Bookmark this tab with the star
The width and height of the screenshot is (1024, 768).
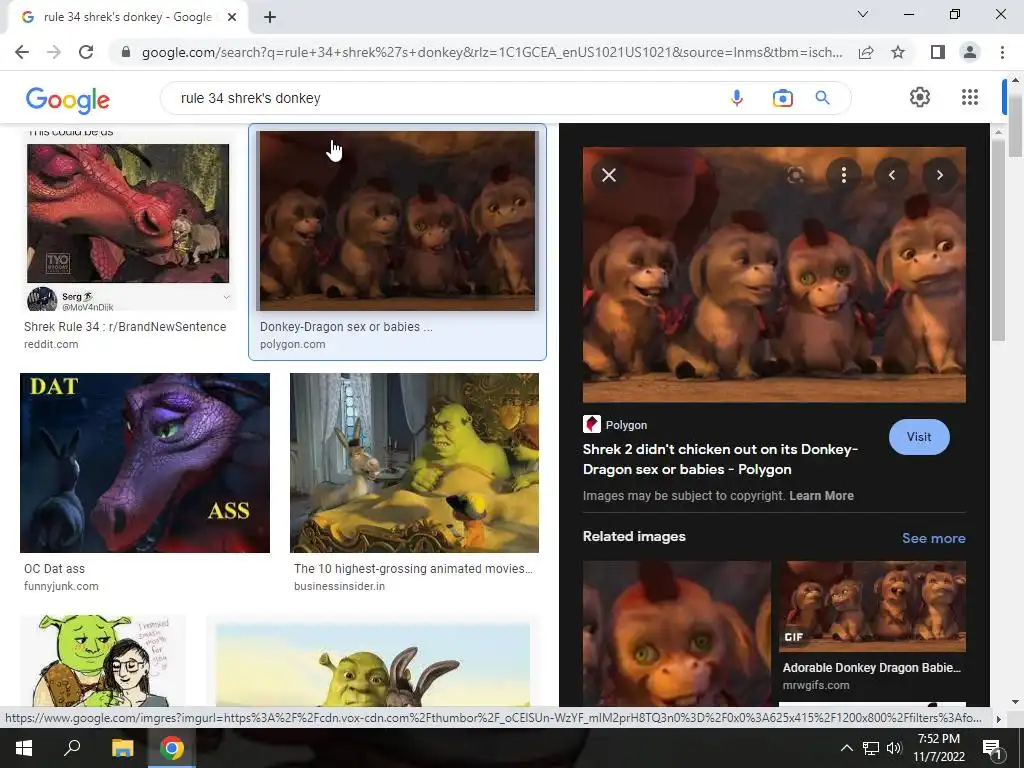pos(898,52)
